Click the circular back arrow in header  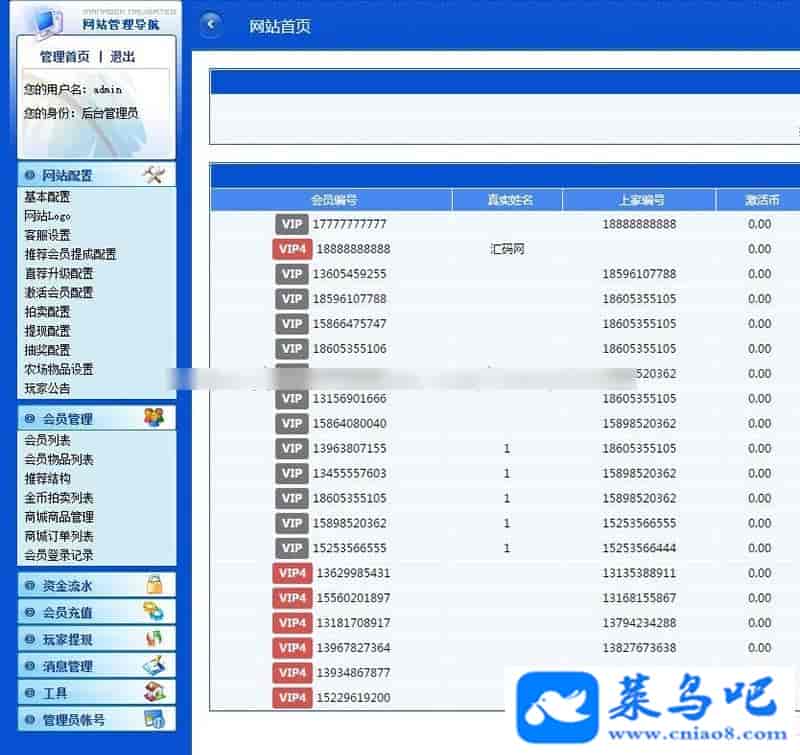pyautogui.click(x=210, y=26)
